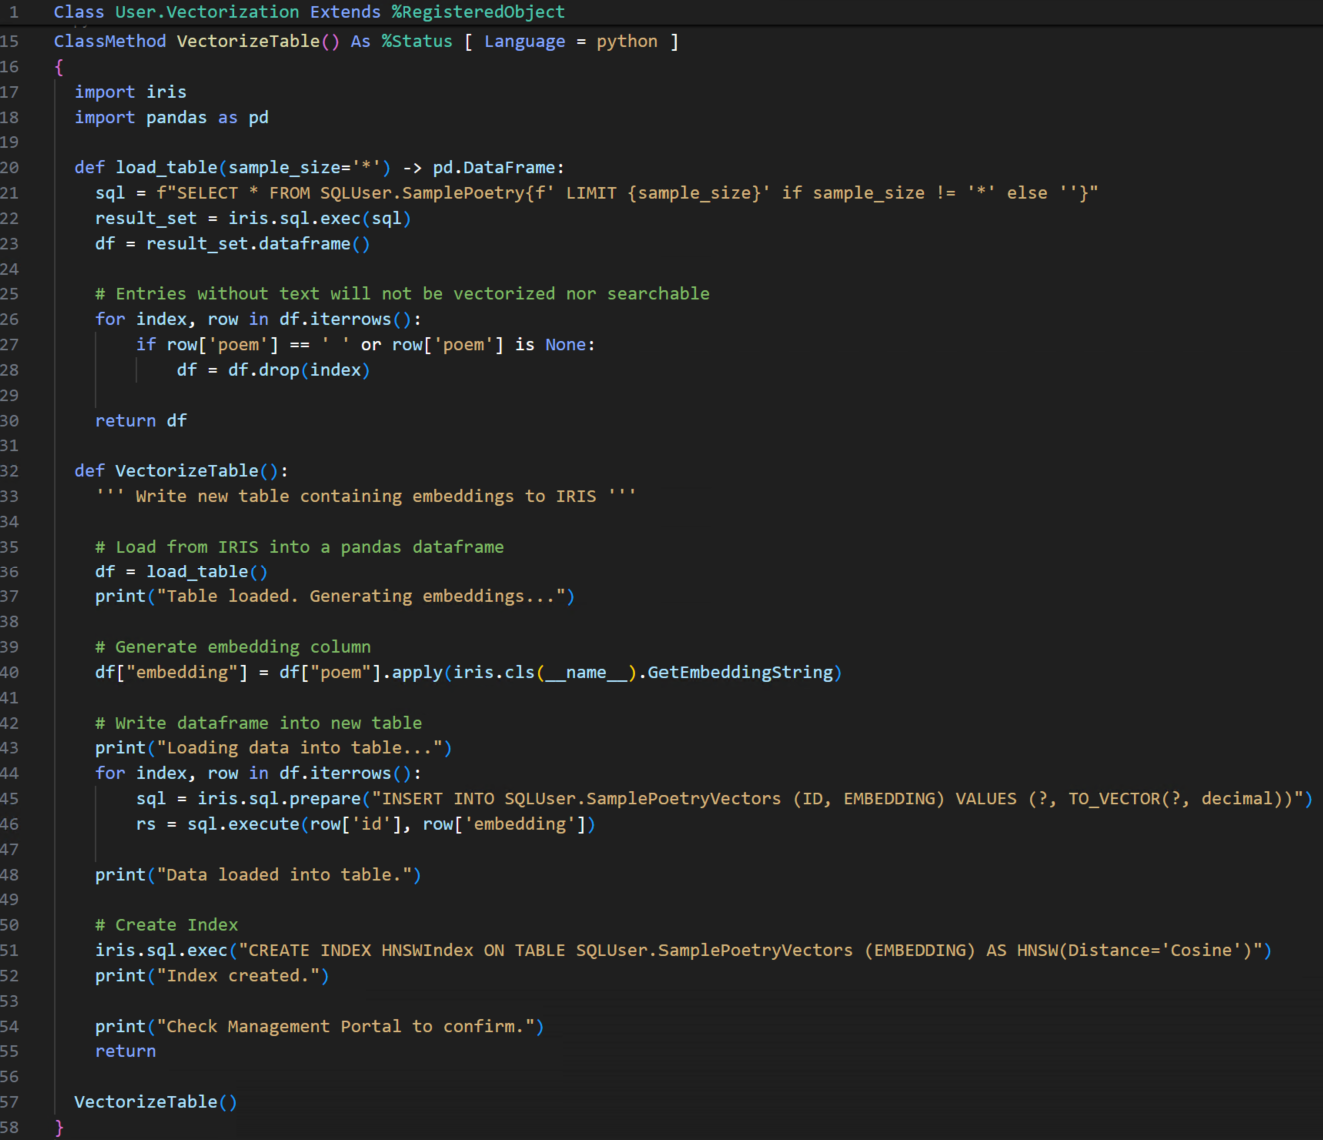Click the iris.sql.exec(sql) call on line 22
Image resolution: width=1323 pixels, height=1140 pixels.
(319, 218)
